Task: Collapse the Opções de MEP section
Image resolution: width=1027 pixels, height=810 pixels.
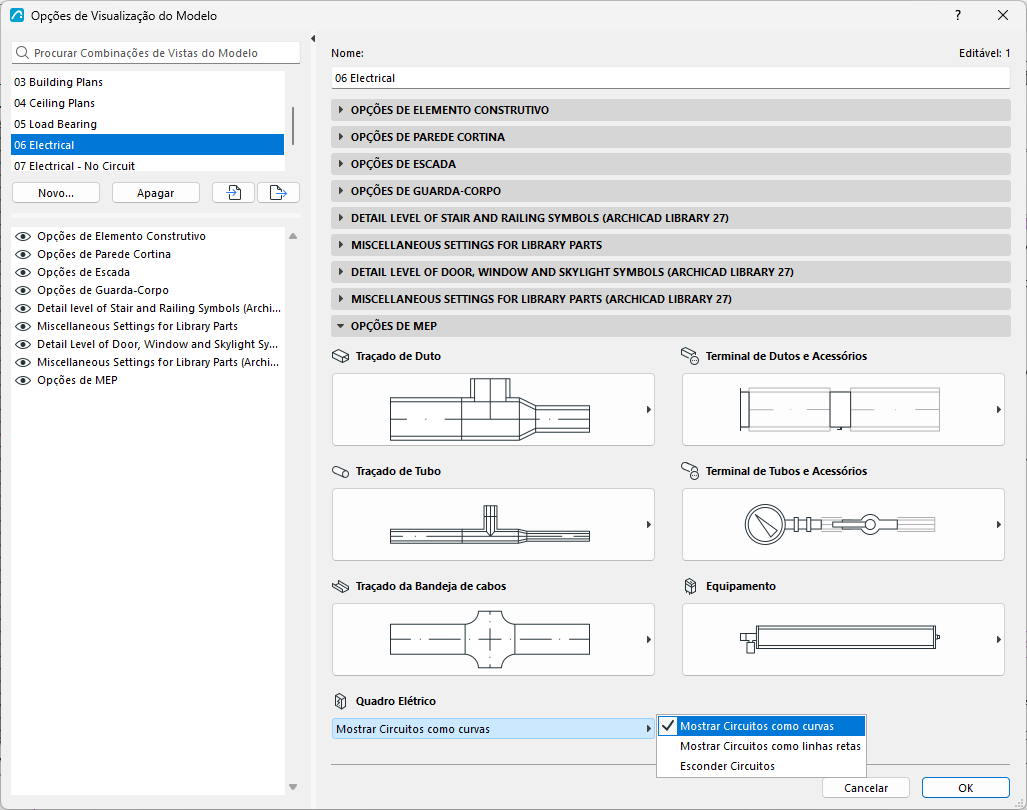Action: [671, 326]
